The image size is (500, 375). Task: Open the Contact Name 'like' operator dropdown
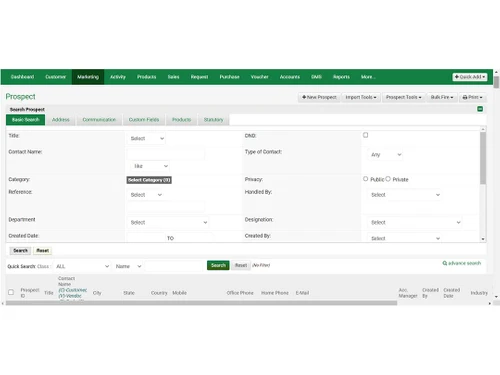150,166
